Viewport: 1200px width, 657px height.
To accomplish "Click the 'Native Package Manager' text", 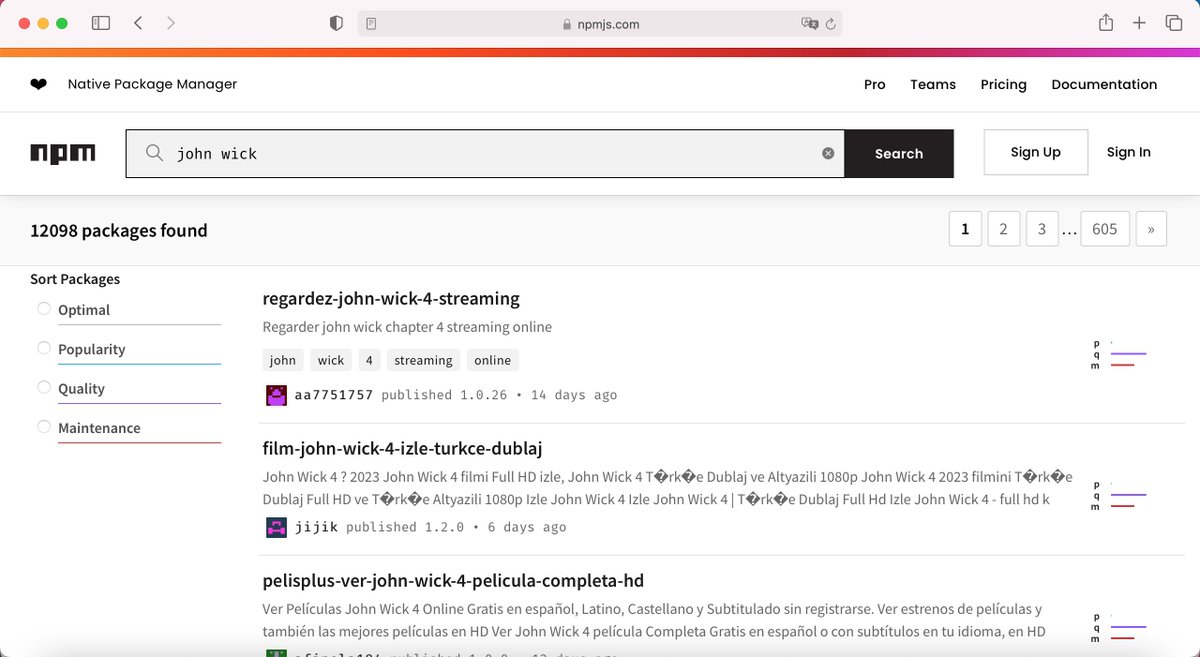I will tap(152, 84).
